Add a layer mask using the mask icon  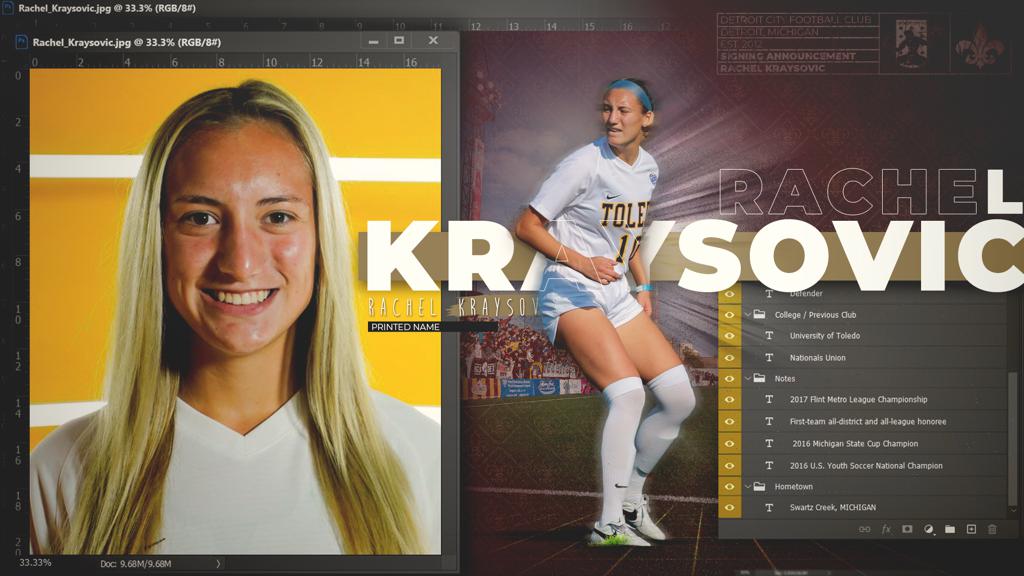click(x=907, y=529)
